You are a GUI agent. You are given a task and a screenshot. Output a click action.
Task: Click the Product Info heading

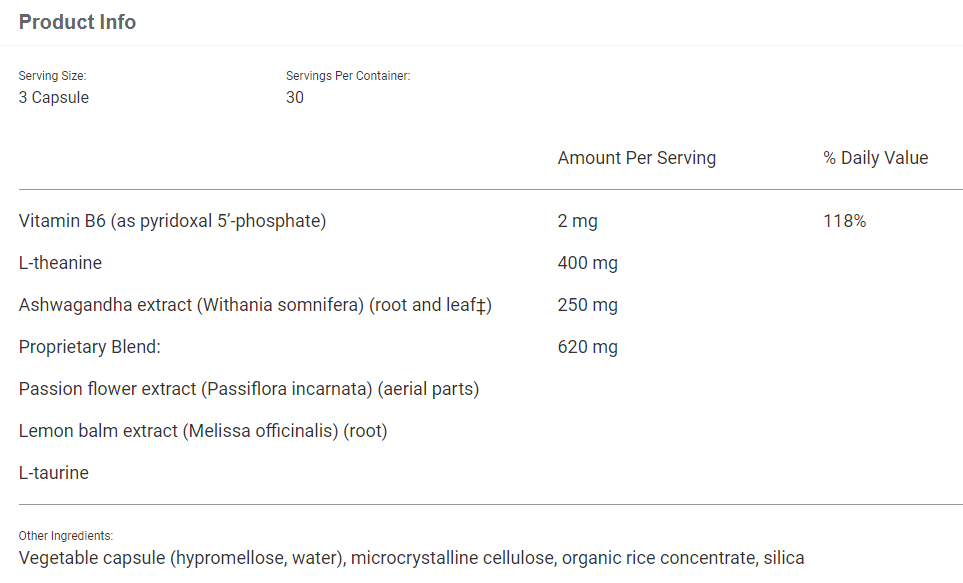[x=77, y=22]
